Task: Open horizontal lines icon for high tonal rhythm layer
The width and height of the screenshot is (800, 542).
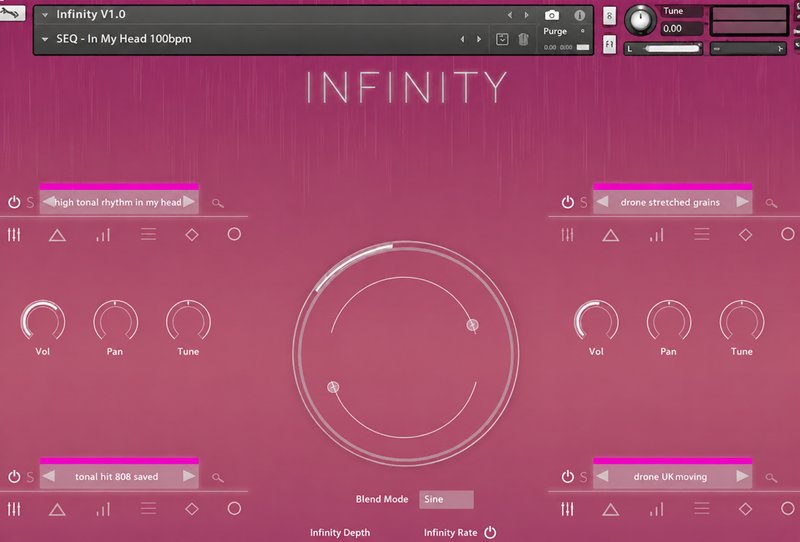Action: 148,235
